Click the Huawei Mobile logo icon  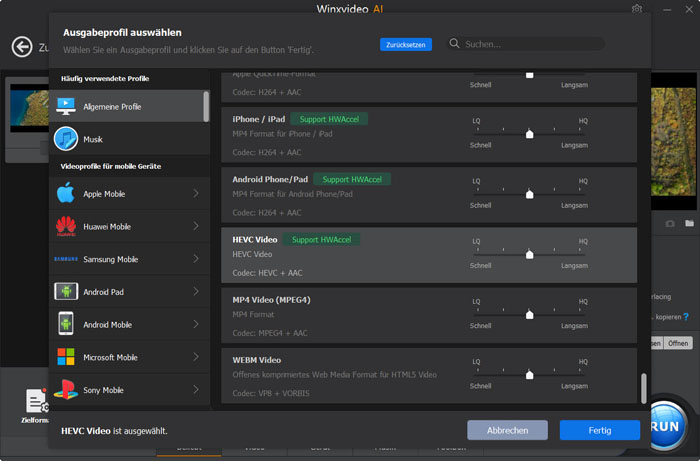[x=66, y=226]
